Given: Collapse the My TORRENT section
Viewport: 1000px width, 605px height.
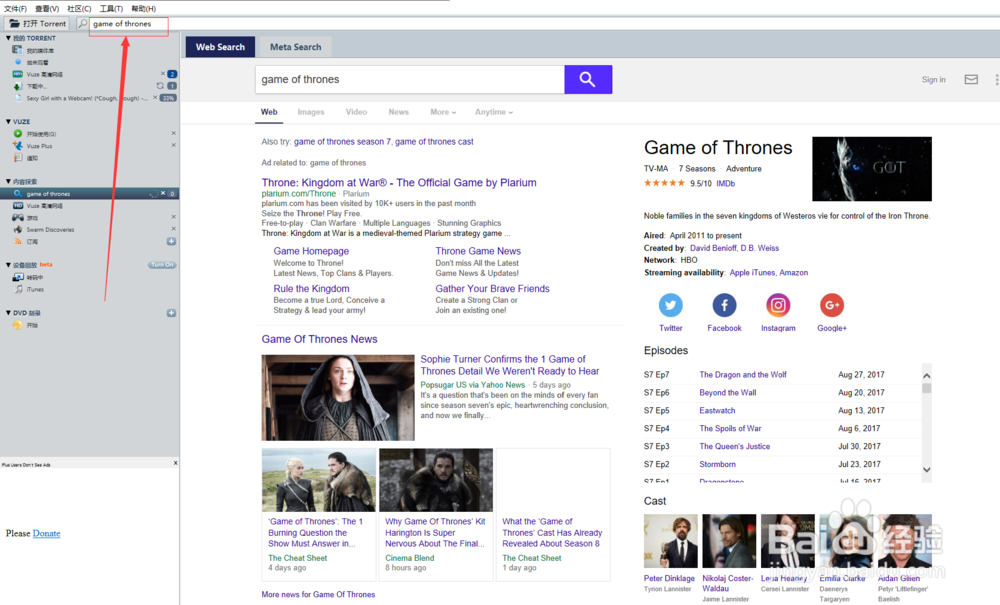Looking at the screenshot, I should pos(8,38).
